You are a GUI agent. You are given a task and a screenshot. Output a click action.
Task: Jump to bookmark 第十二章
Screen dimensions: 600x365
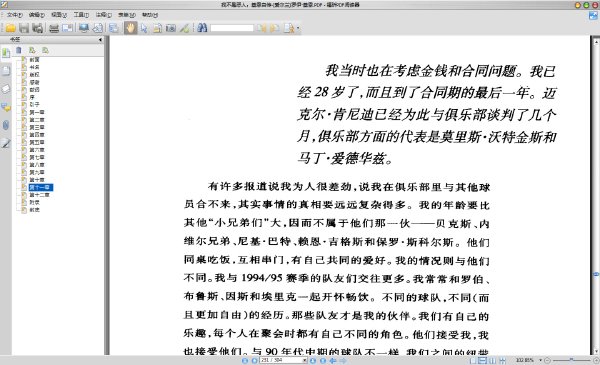(40, 195)
